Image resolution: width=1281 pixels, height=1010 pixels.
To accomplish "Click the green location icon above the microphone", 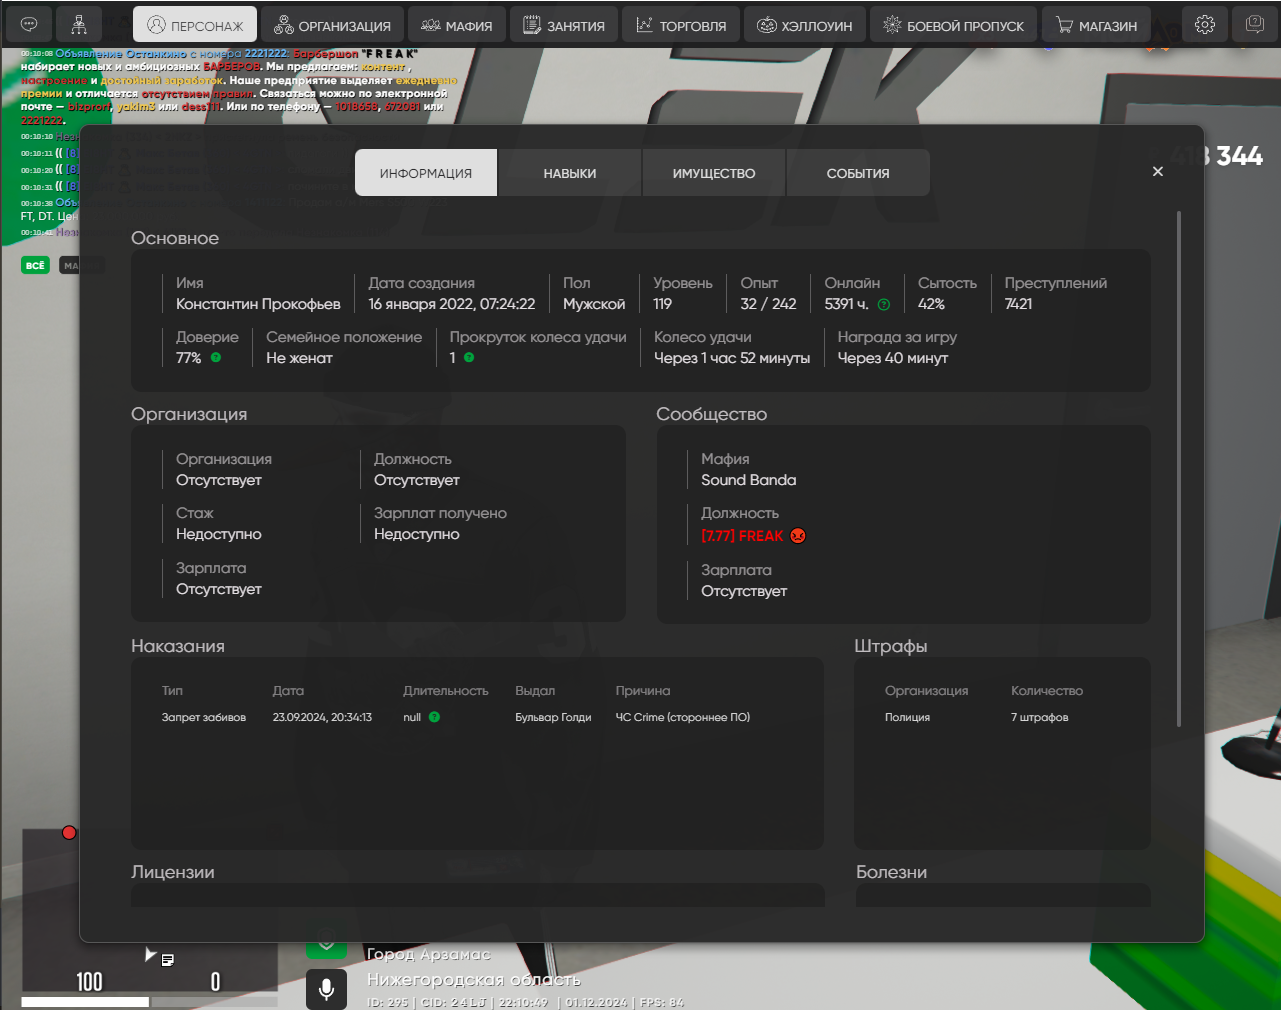I will pyautogui.click(x=326, y=941).
